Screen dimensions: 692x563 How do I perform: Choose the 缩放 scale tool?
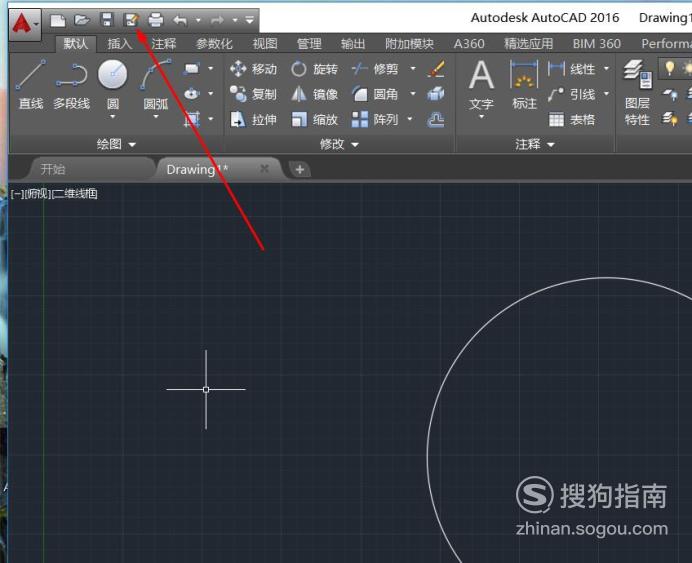[x=314, y=119]
